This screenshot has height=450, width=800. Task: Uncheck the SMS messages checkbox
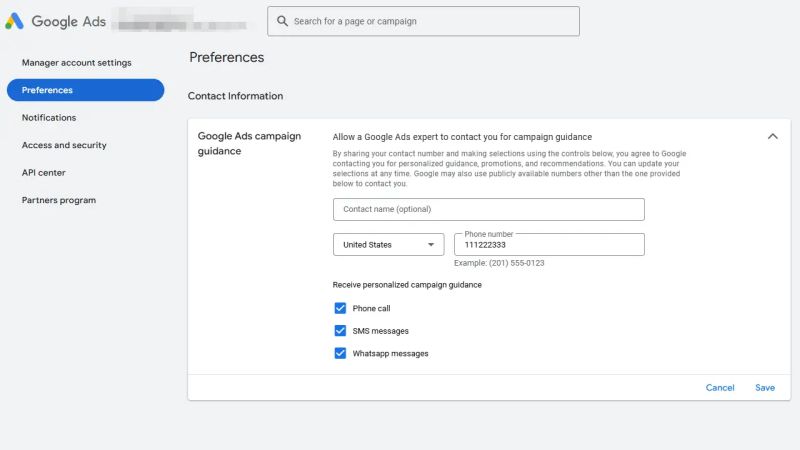click(x=340, y=331)
